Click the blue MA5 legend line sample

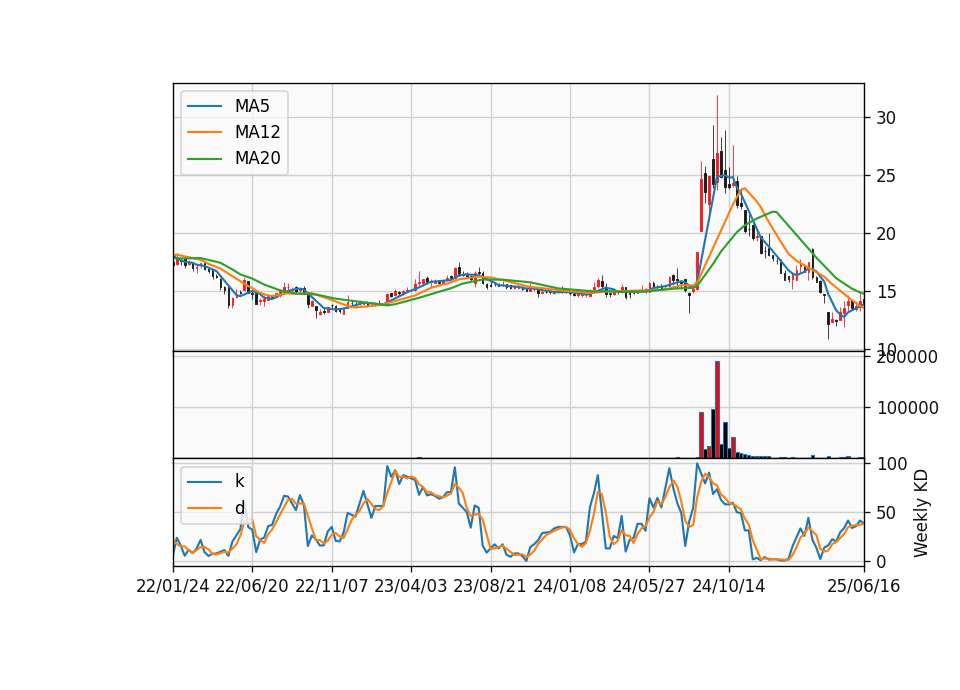tap(204, 106)
